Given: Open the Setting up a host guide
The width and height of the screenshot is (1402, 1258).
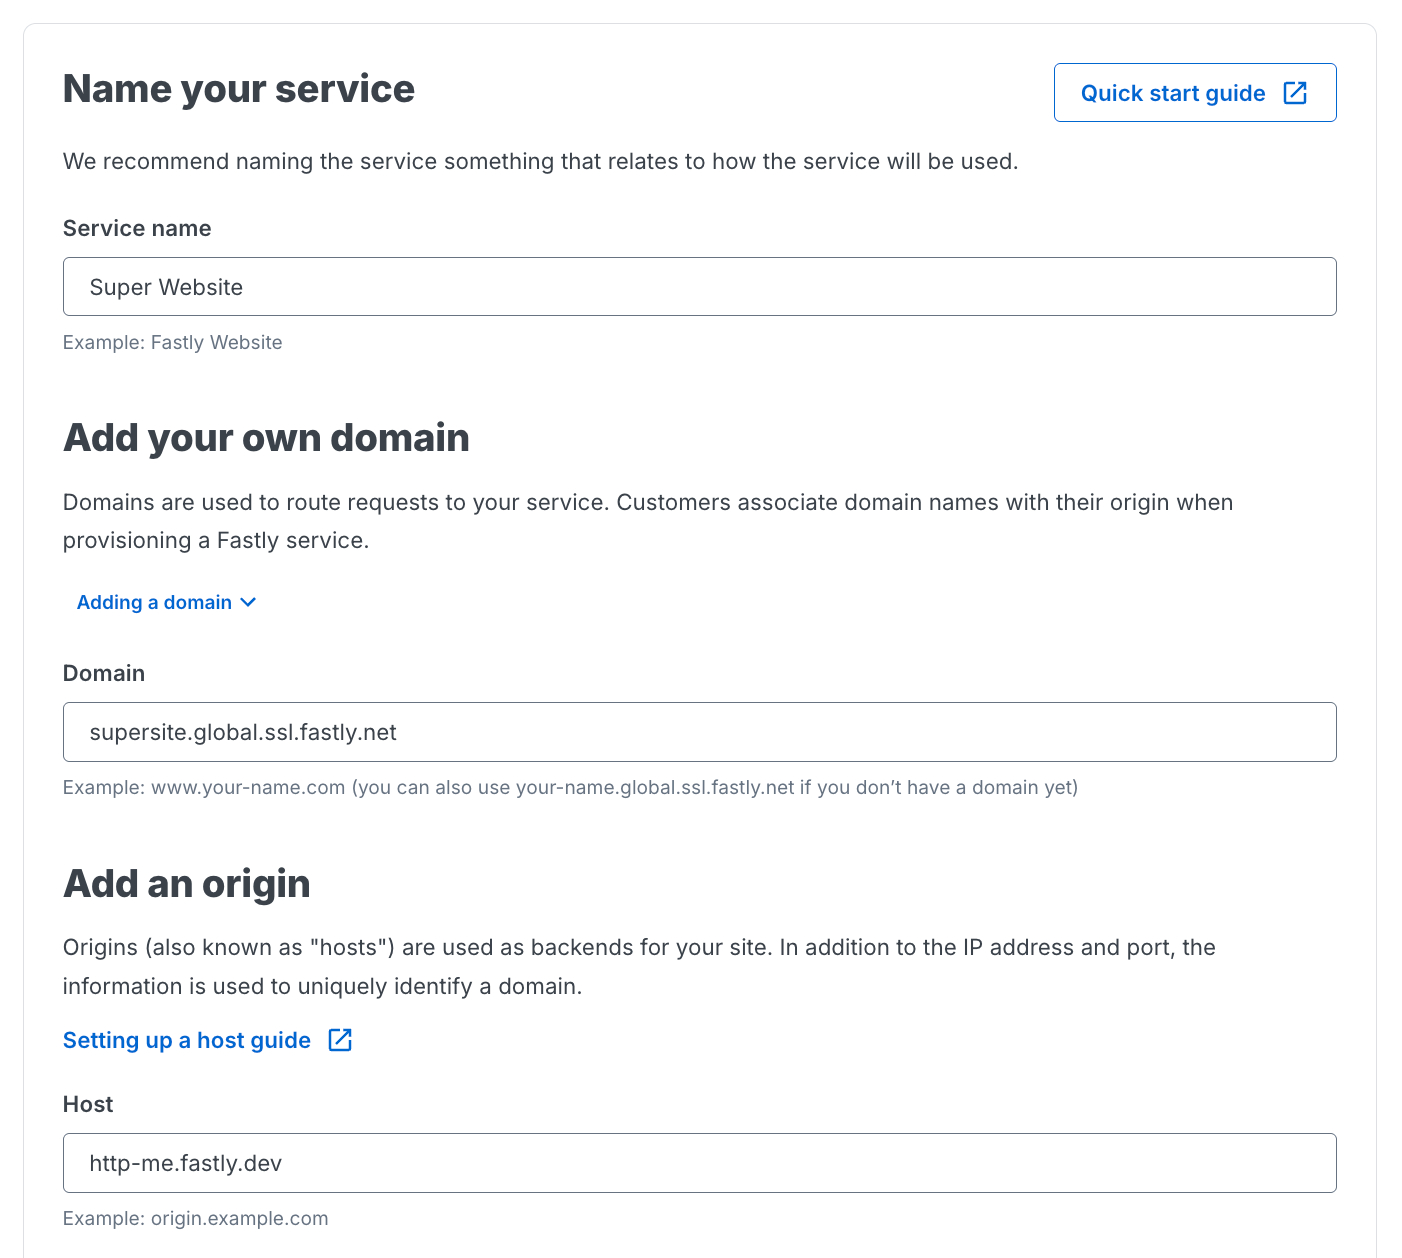Looking at the screenshot, I should (x=186, y=1040).
